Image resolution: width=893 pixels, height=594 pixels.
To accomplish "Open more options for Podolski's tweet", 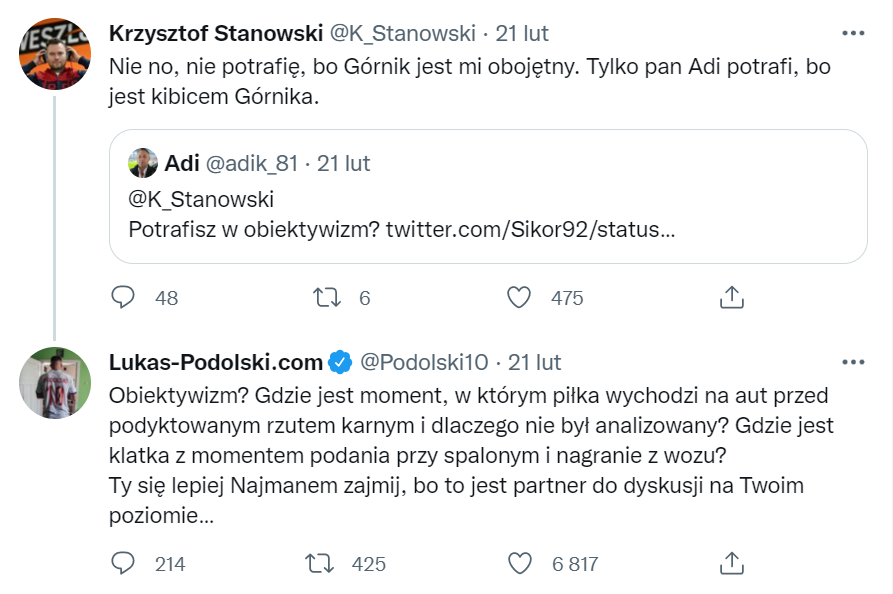I will tap(852, 361).
